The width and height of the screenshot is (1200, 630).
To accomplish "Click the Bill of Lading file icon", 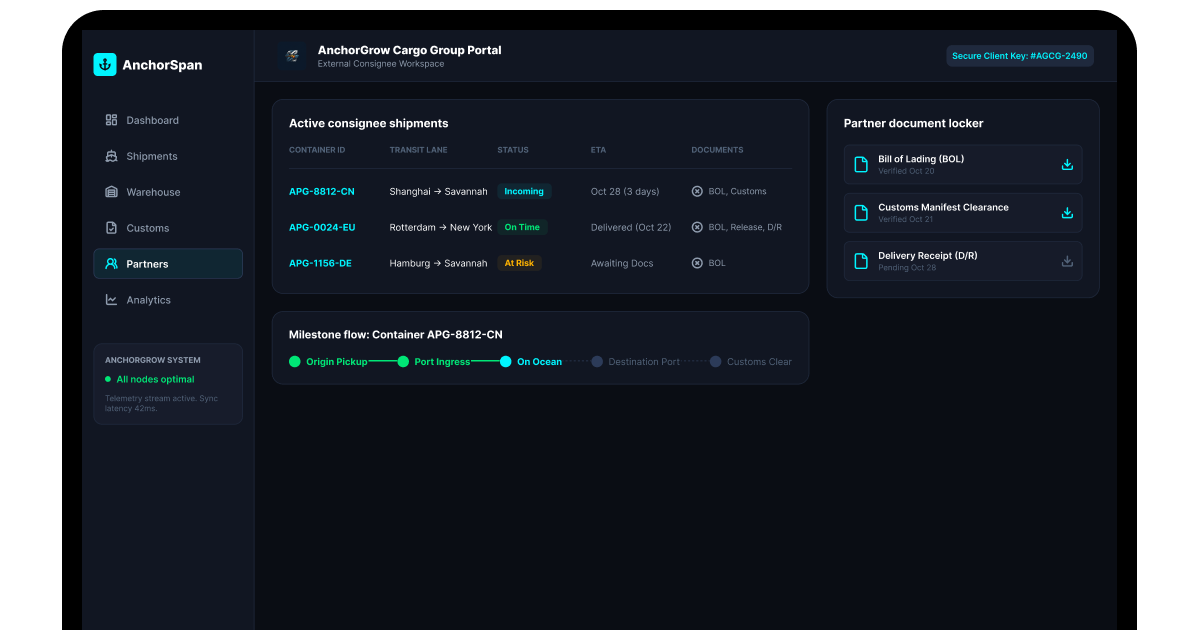I will click(x=861, y=164).
